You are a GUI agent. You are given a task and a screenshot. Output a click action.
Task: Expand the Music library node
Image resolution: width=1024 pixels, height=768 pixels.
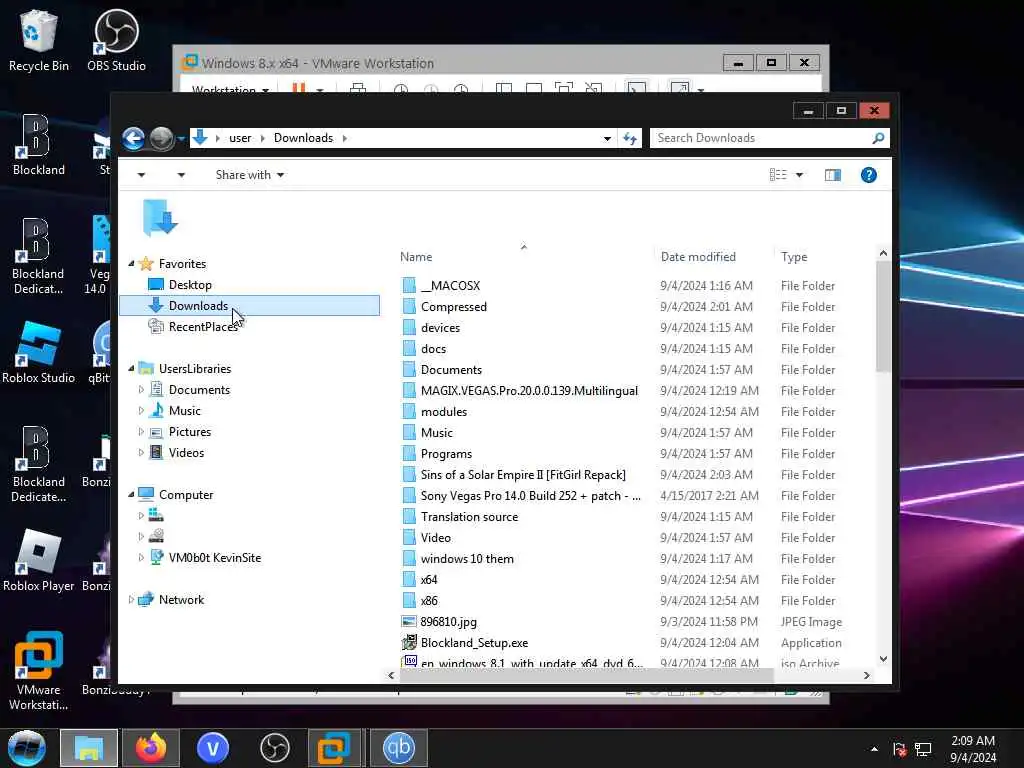[141, 411]
